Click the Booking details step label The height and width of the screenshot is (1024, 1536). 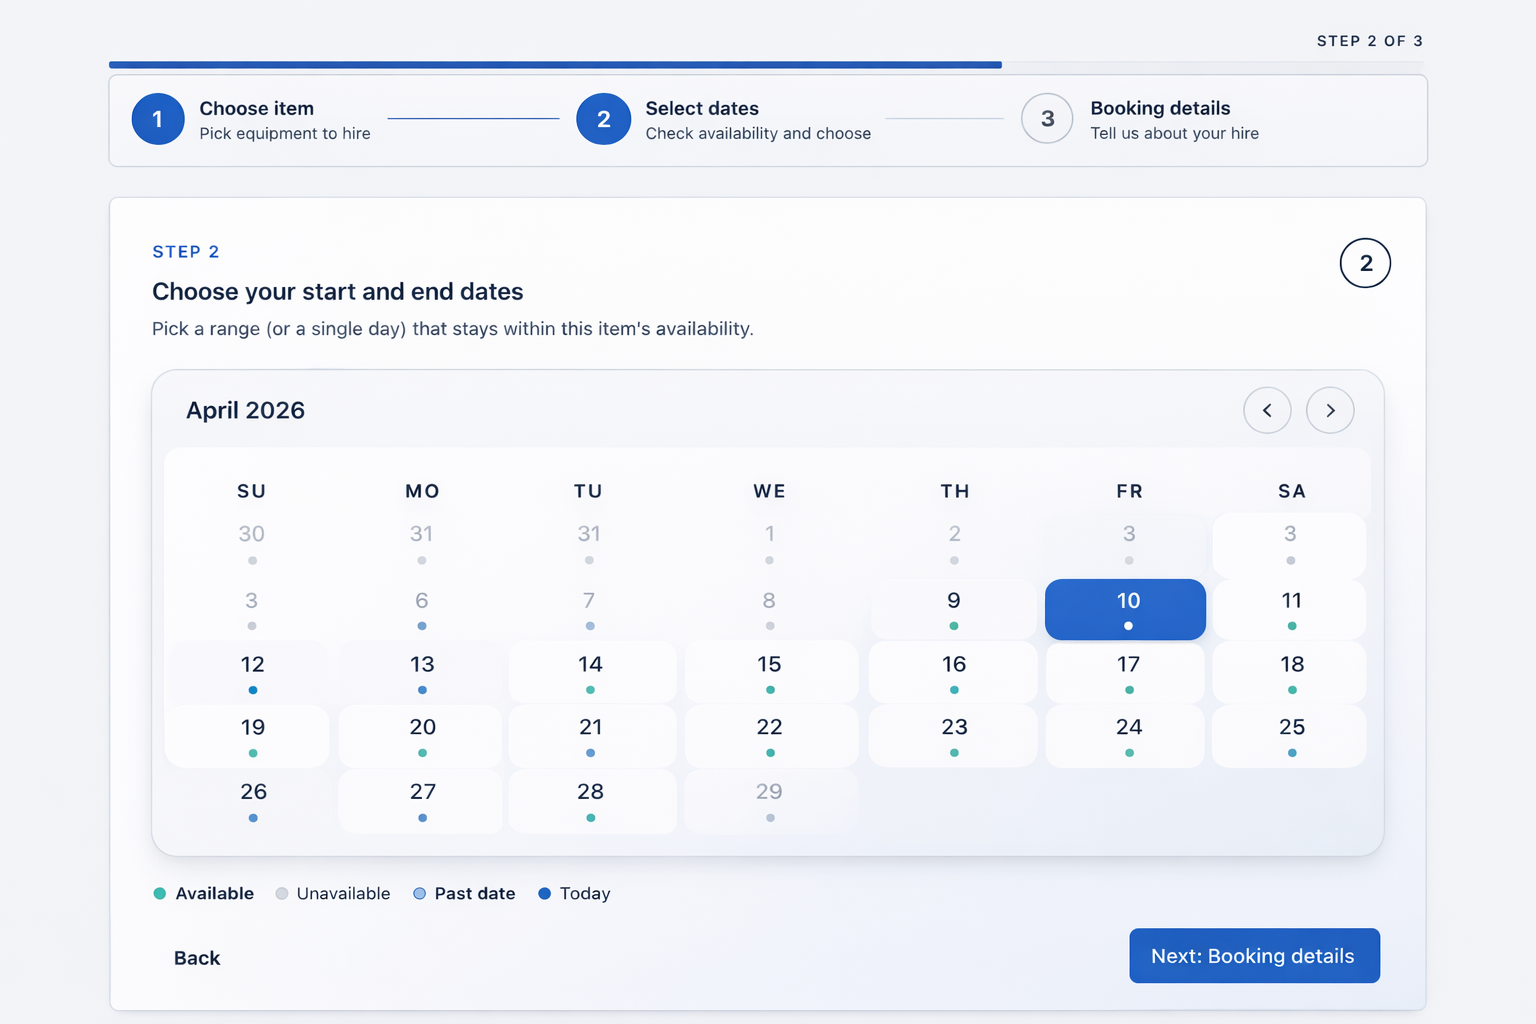(1160, 108)
